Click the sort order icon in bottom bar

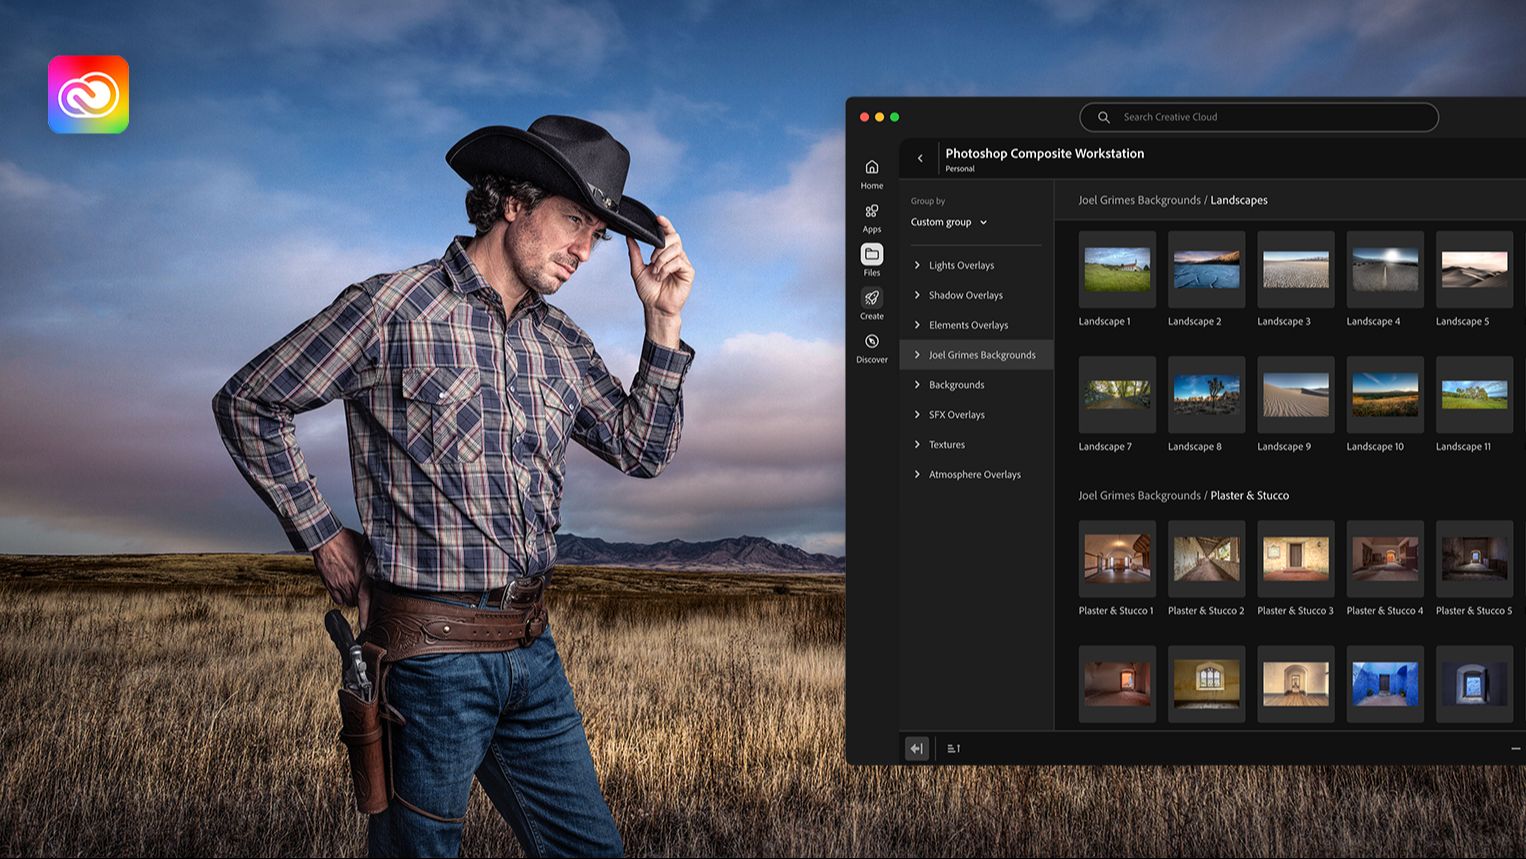[x=953, y=748]
